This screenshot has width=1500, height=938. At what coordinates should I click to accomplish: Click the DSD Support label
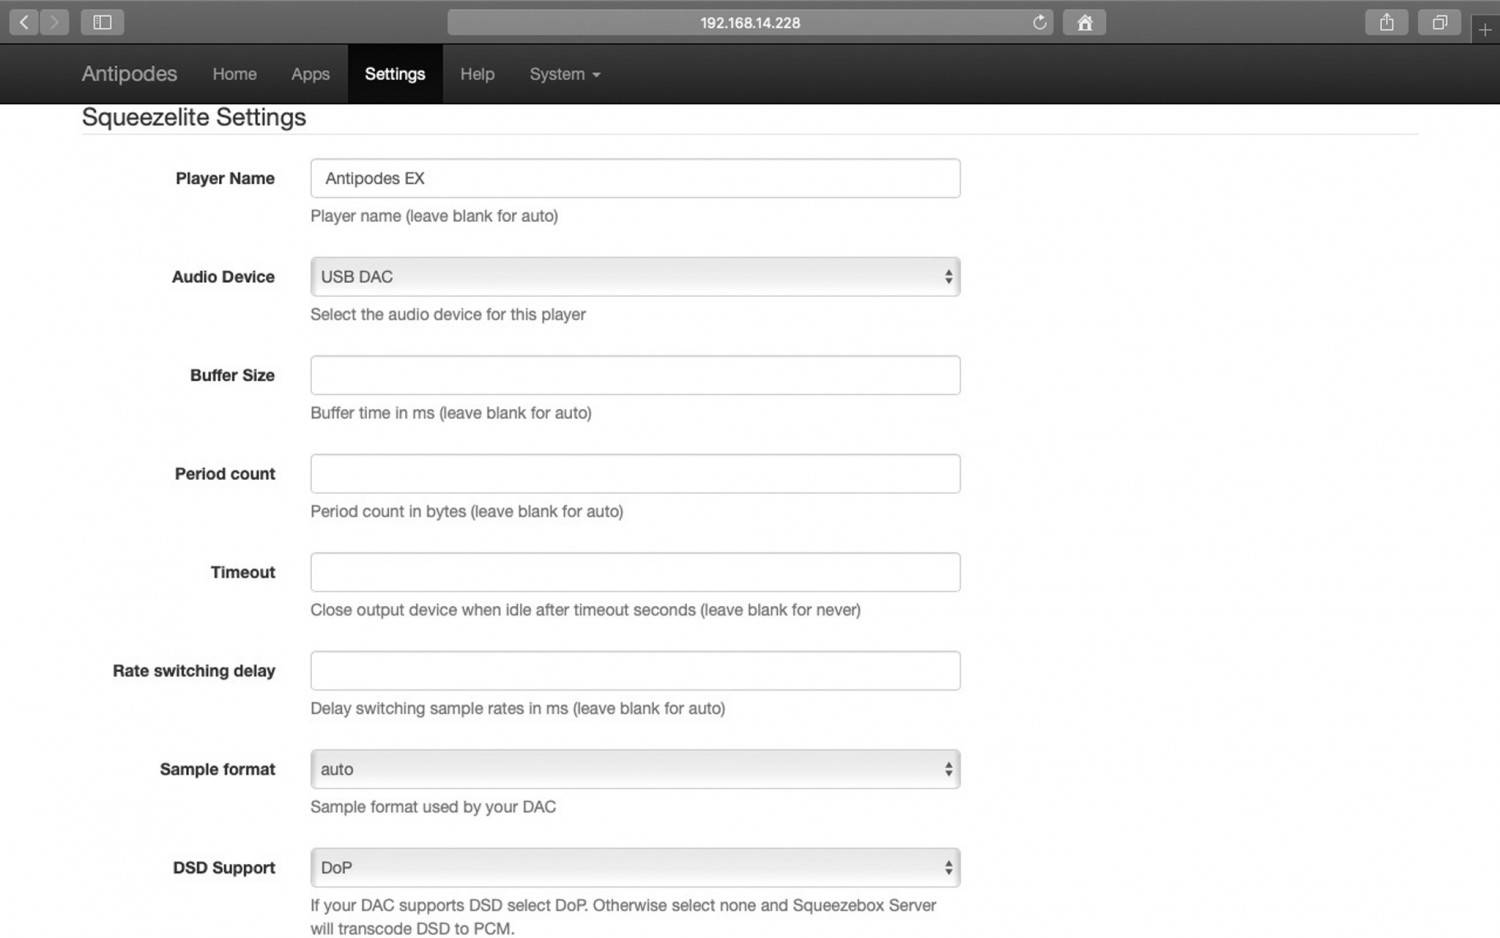224,868
